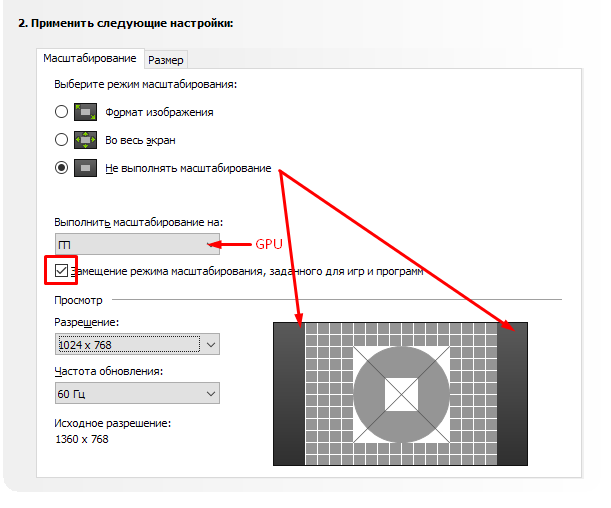611x508 pixels.
Task: Click the aspect ratio scaling mode icon
Action: pos(85,112)
